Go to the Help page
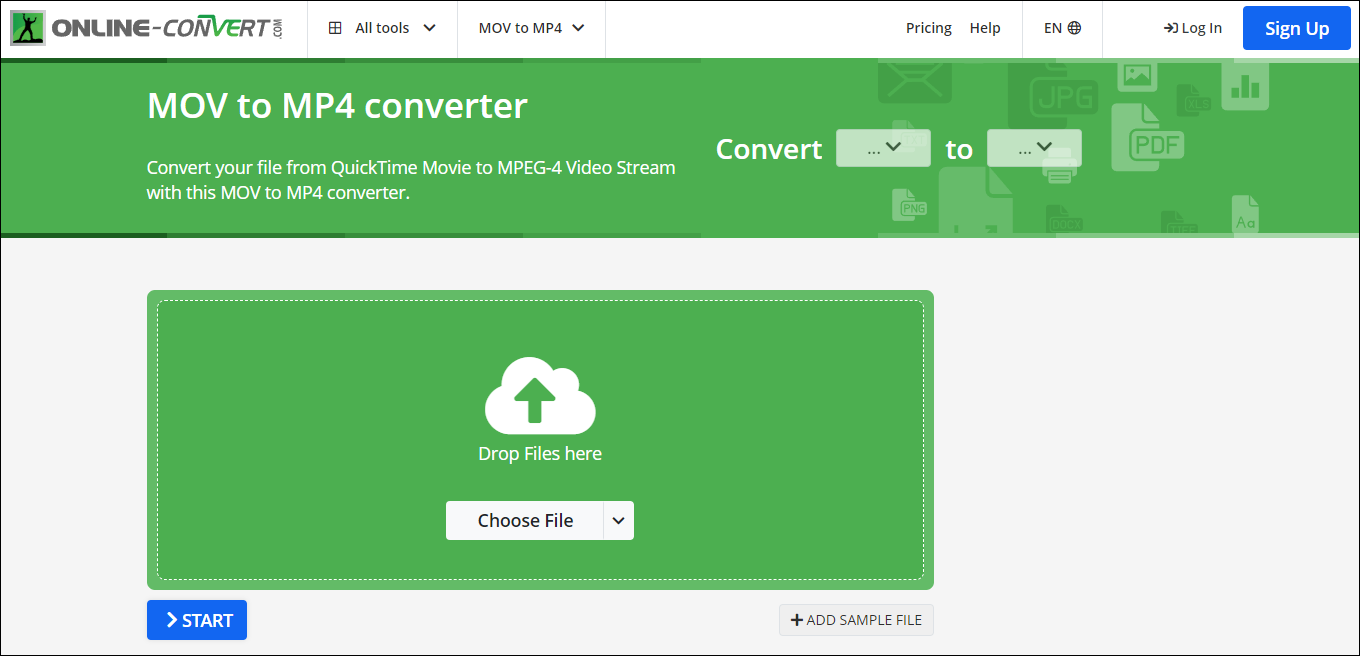The height and width of the screenshot is (656, 1360). click(985, 28)
